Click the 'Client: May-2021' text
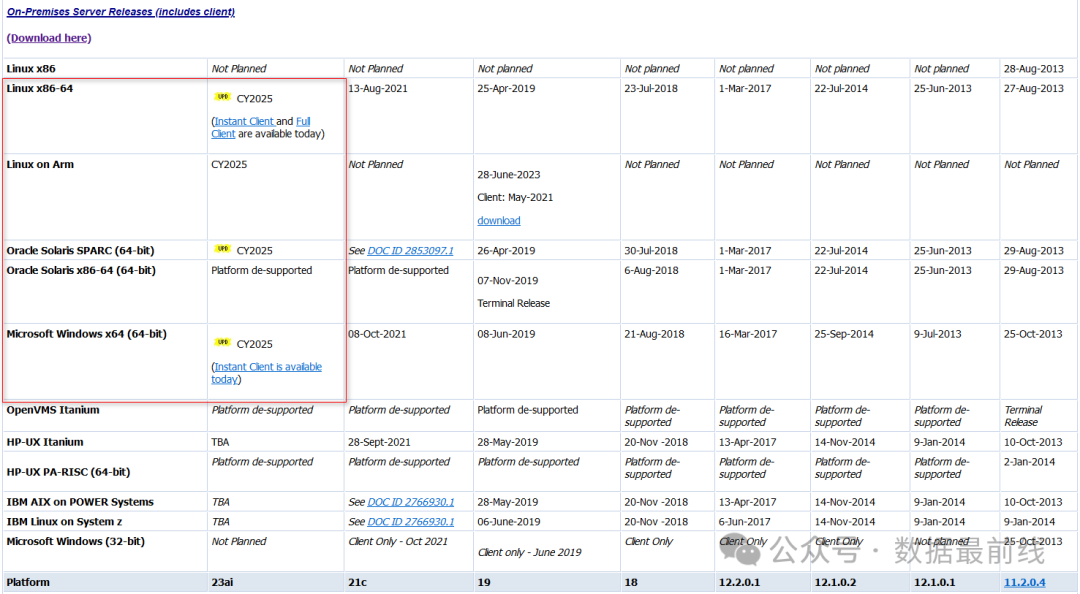This screenshot has width=1080, height=594. [515, 198]
